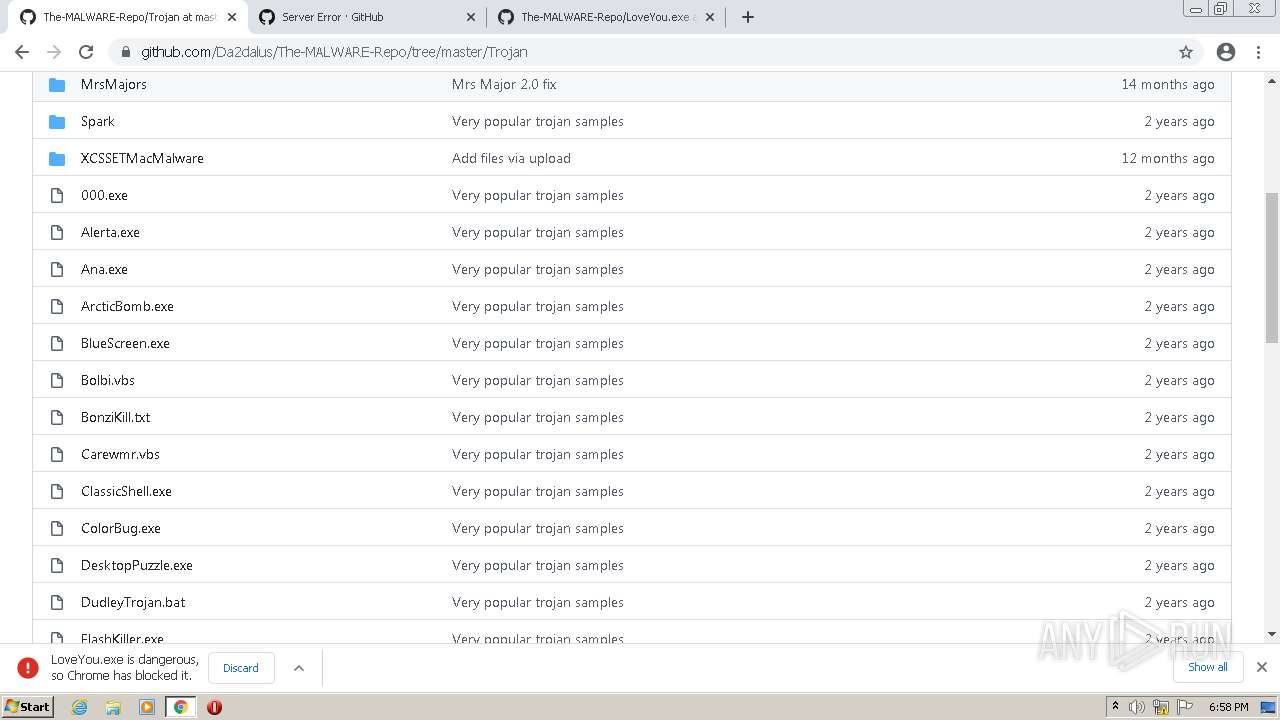Open the DesktopPuzzle.exe file link
The image size is (1280, 720).
click(137, 565)
